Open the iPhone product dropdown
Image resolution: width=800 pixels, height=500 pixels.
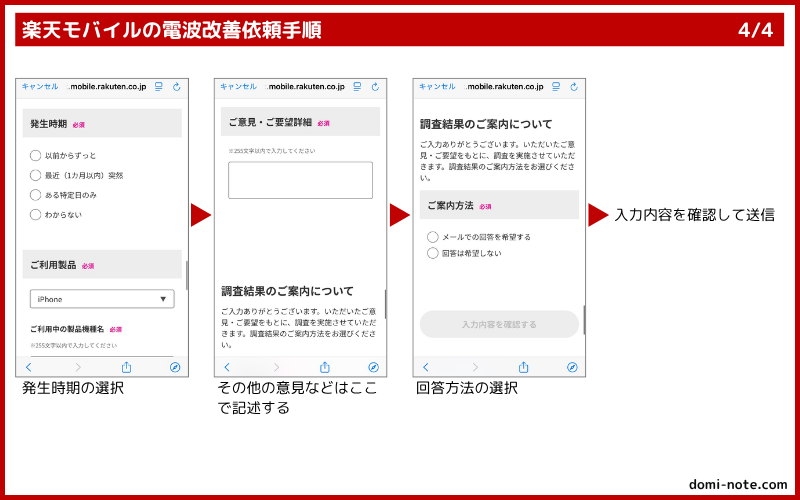point(102,299)
